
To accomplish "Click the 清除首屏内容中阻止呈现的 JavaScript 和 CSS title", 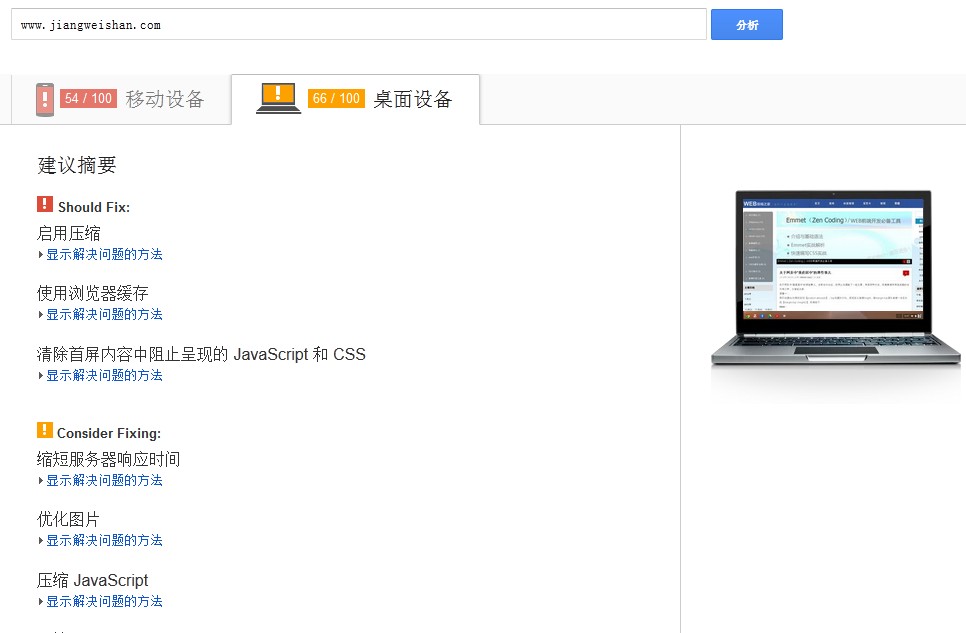I will tap(201, 354).
